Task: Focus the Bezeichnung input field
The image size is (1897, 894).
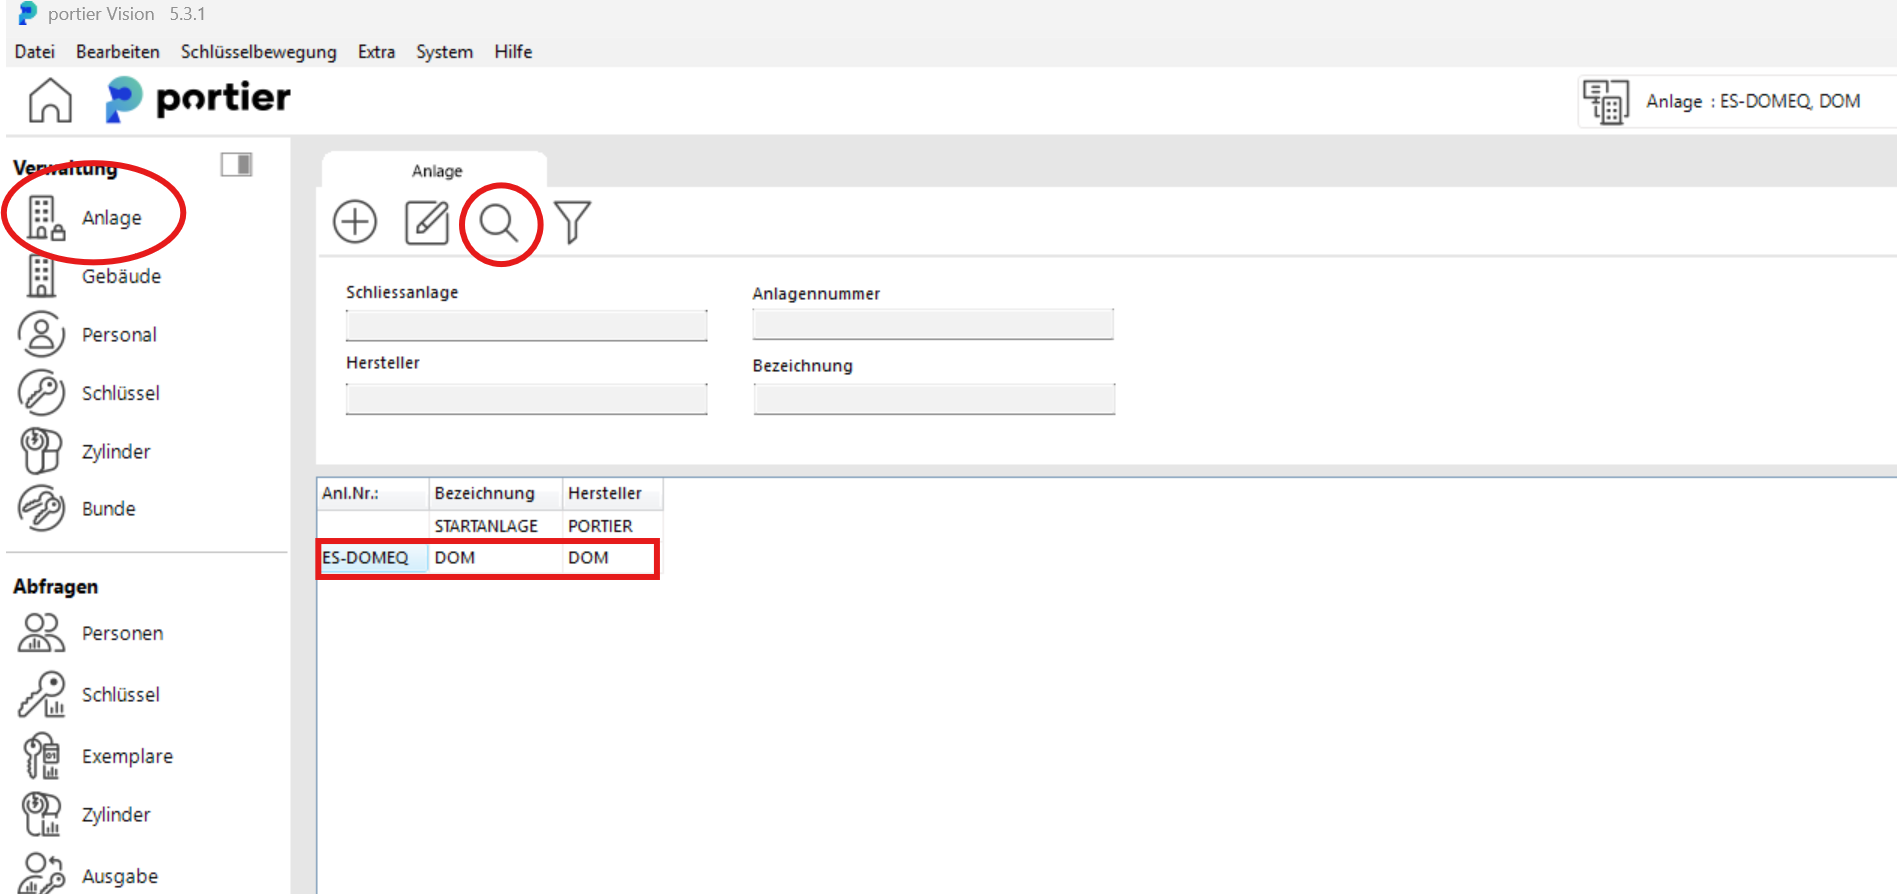Action: click(934, 399)
